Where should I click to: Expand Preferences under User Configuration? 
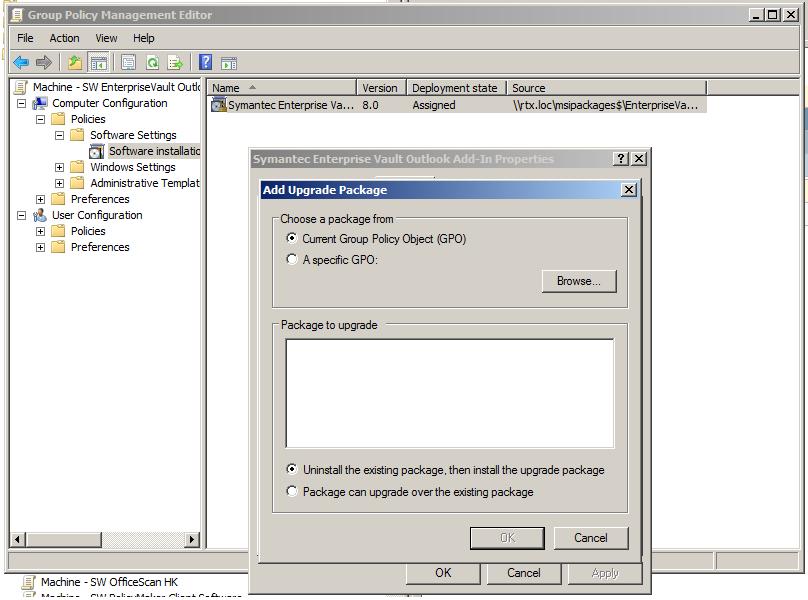[41, 247]
